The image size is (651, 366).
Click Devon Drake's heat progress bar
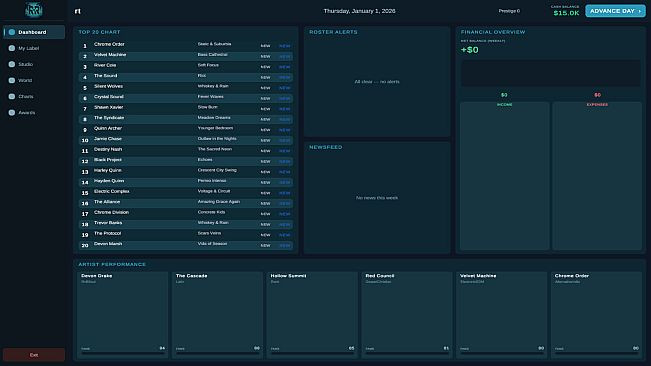(123, 353)
